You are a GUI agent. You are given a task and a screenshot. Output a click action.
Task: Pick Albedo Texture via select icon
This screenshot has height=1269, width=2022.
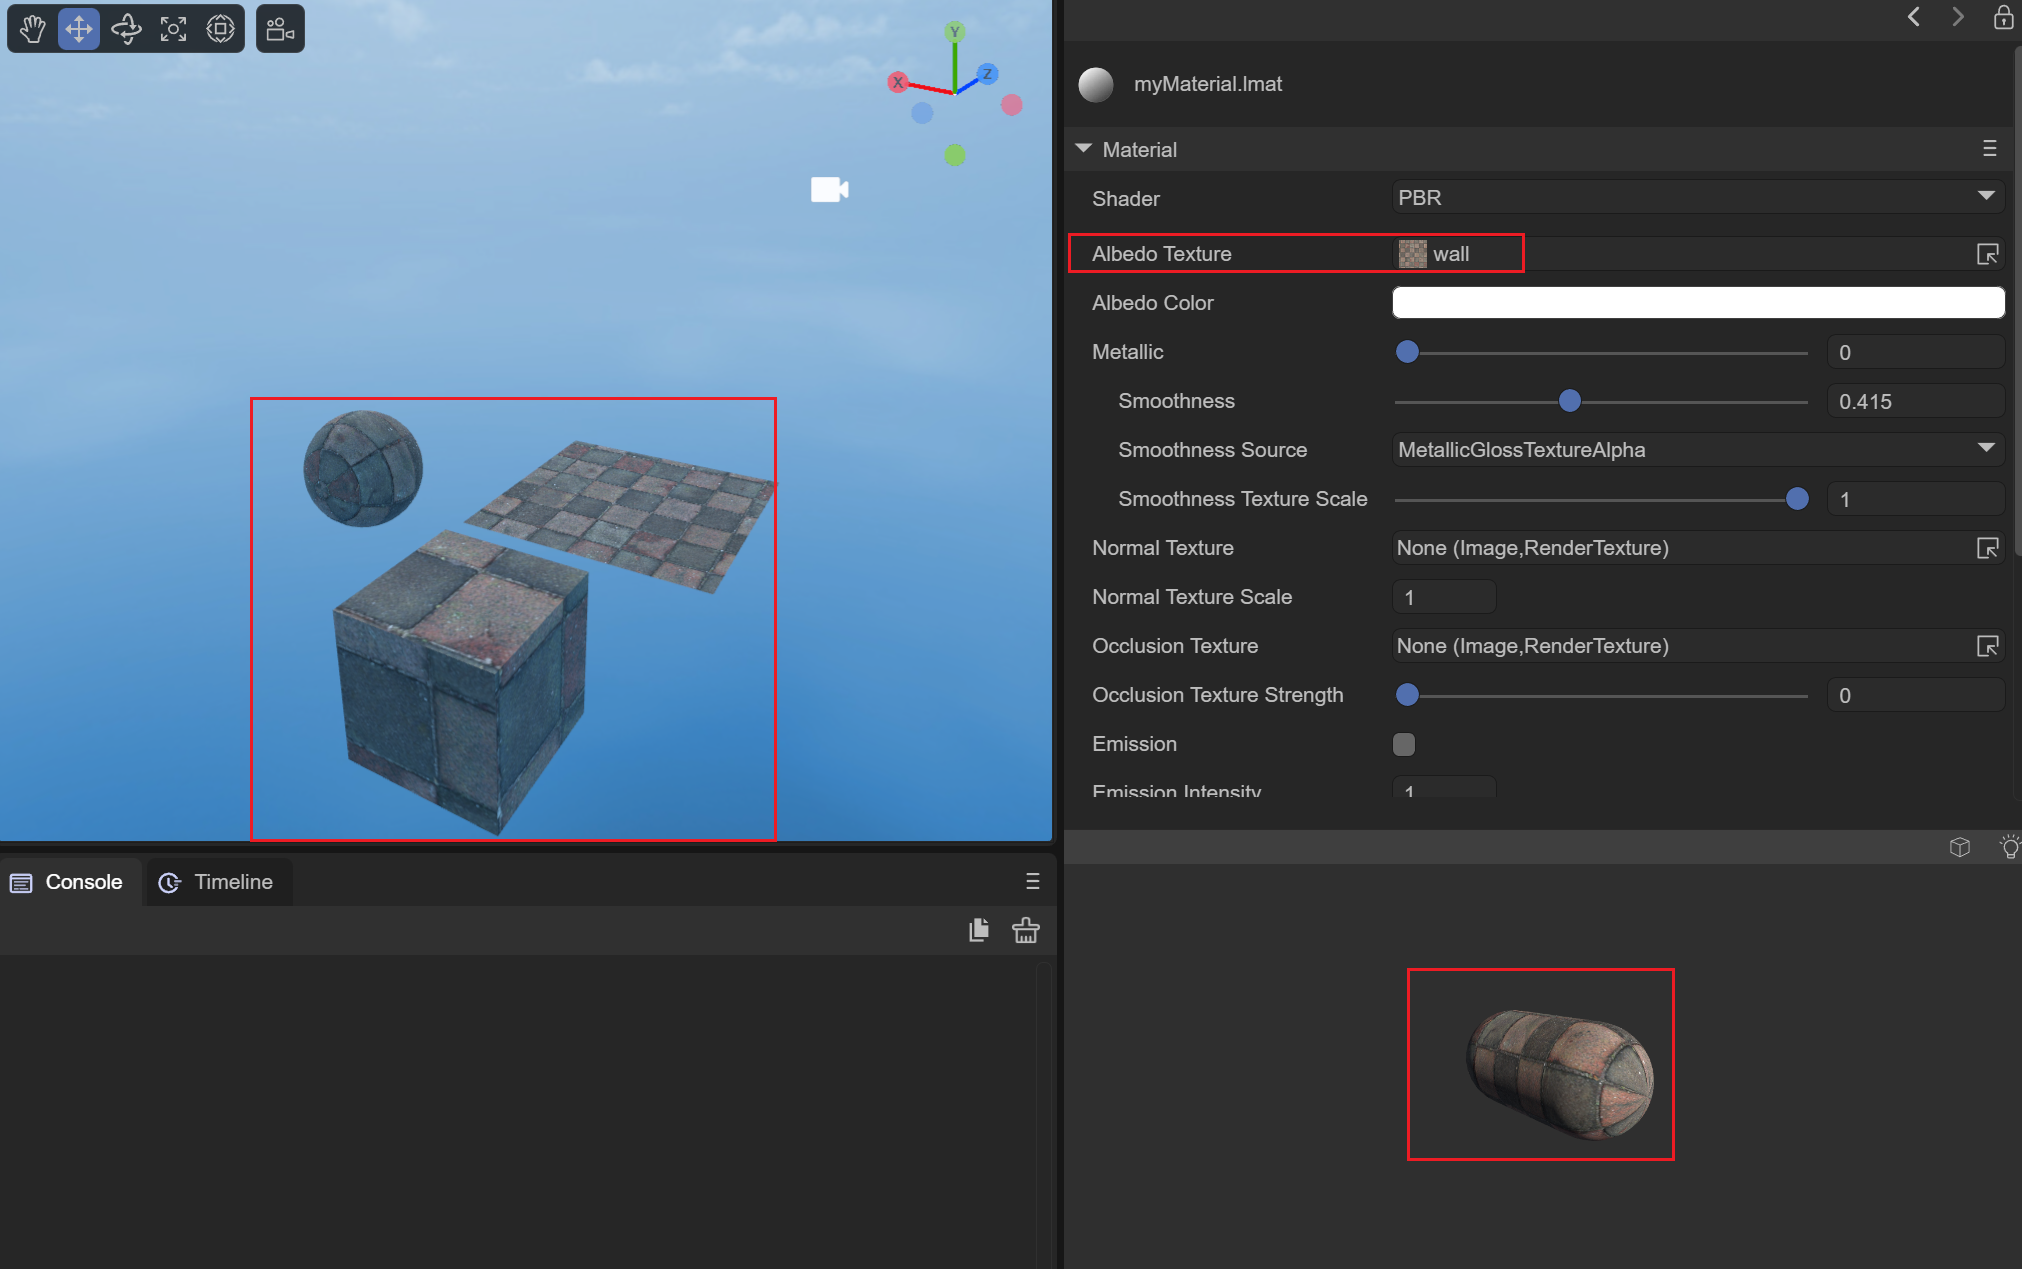(1987, 254)
